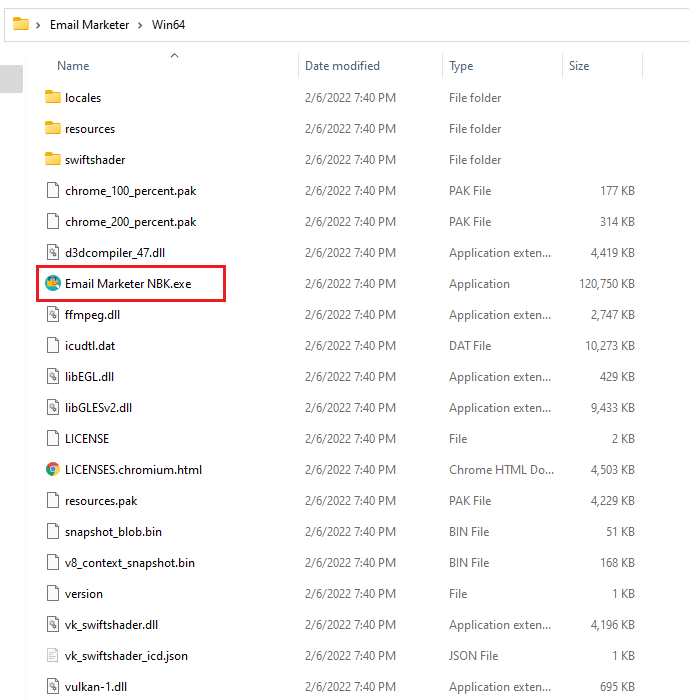
Task: Select the version file name
Action: pyautogui.click(x=84, y=594)
